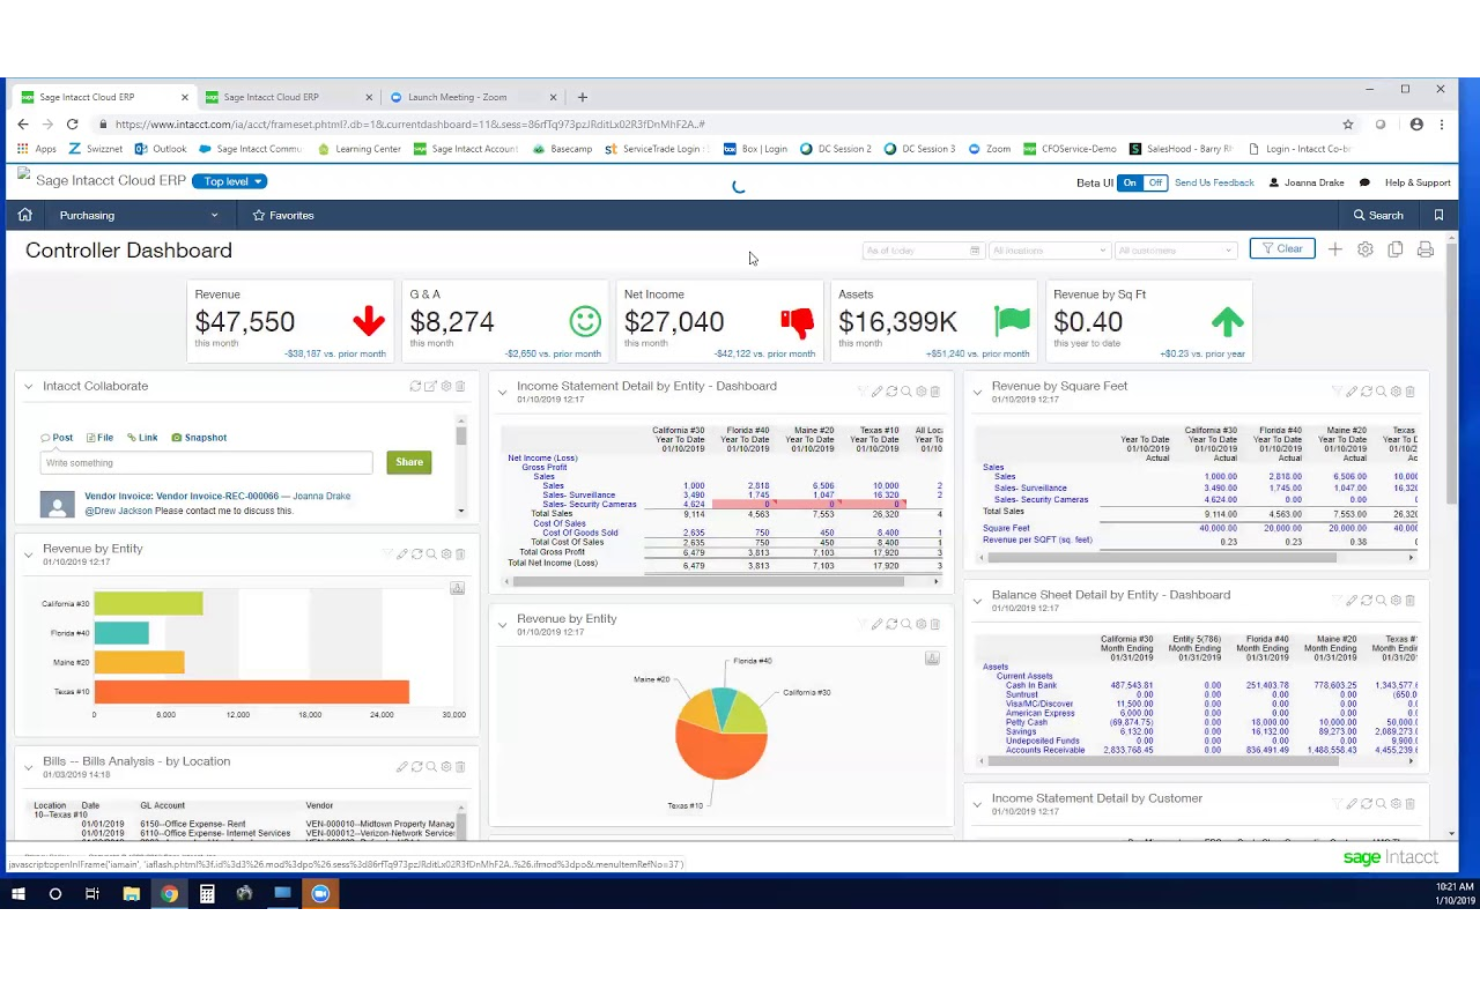Edit the Revenue by Entity bar chart panel

402,554
